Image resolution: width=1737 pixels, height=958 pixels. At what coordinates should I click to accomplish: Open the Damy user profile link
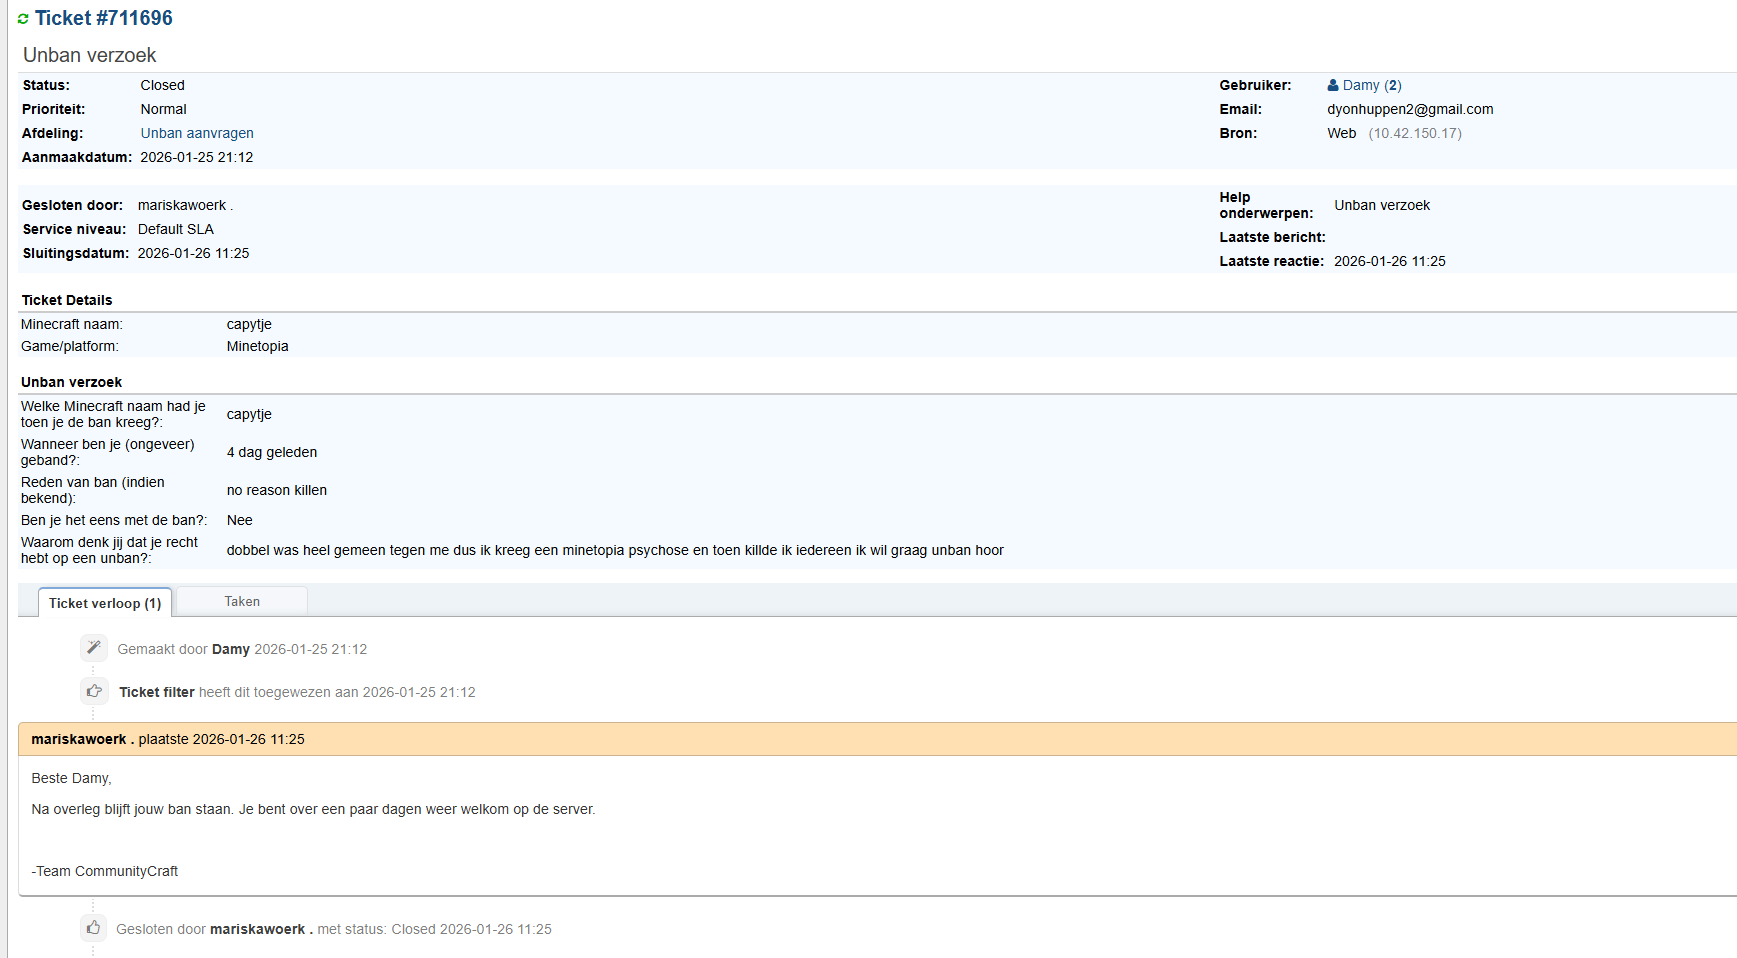point(1360,85)
